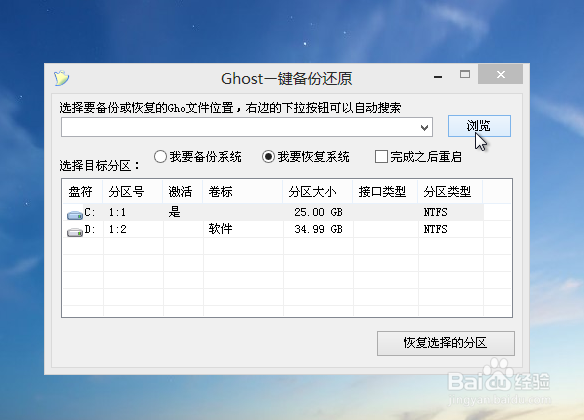Click the D: drive disk icon

click(74, 232)
